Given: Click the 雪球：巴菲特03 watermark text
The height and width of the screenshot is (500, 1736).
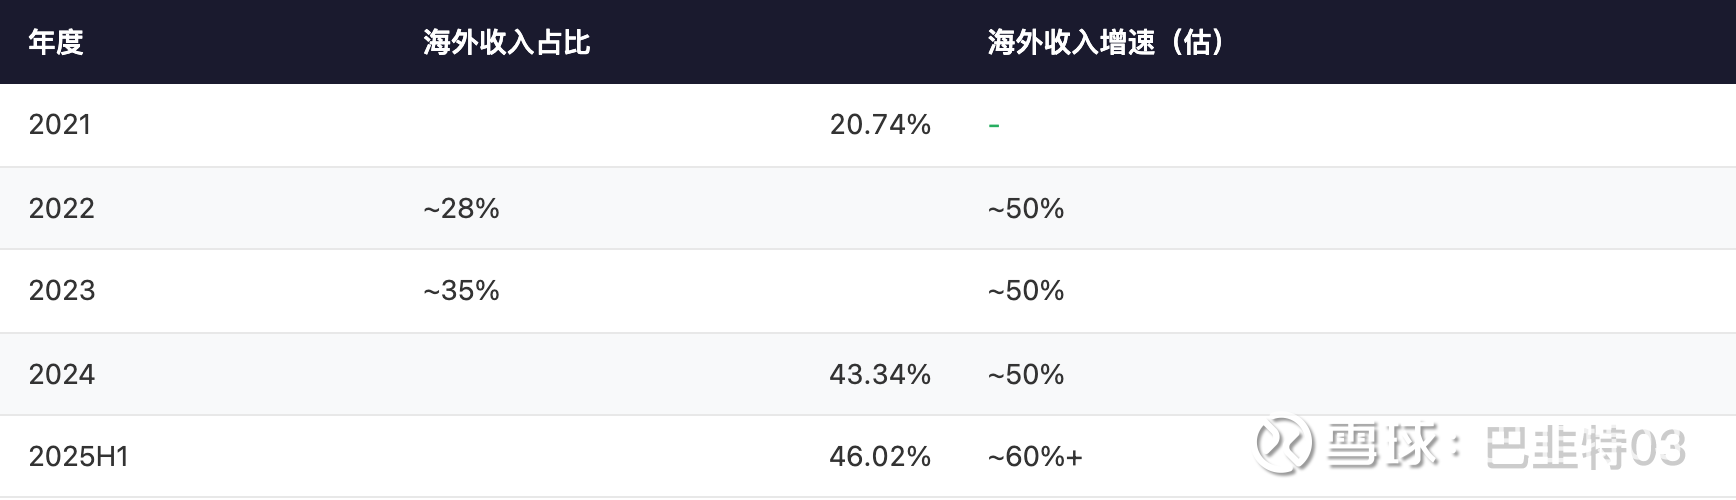Looking at the screenshot, I should (x=1506, y=446).
